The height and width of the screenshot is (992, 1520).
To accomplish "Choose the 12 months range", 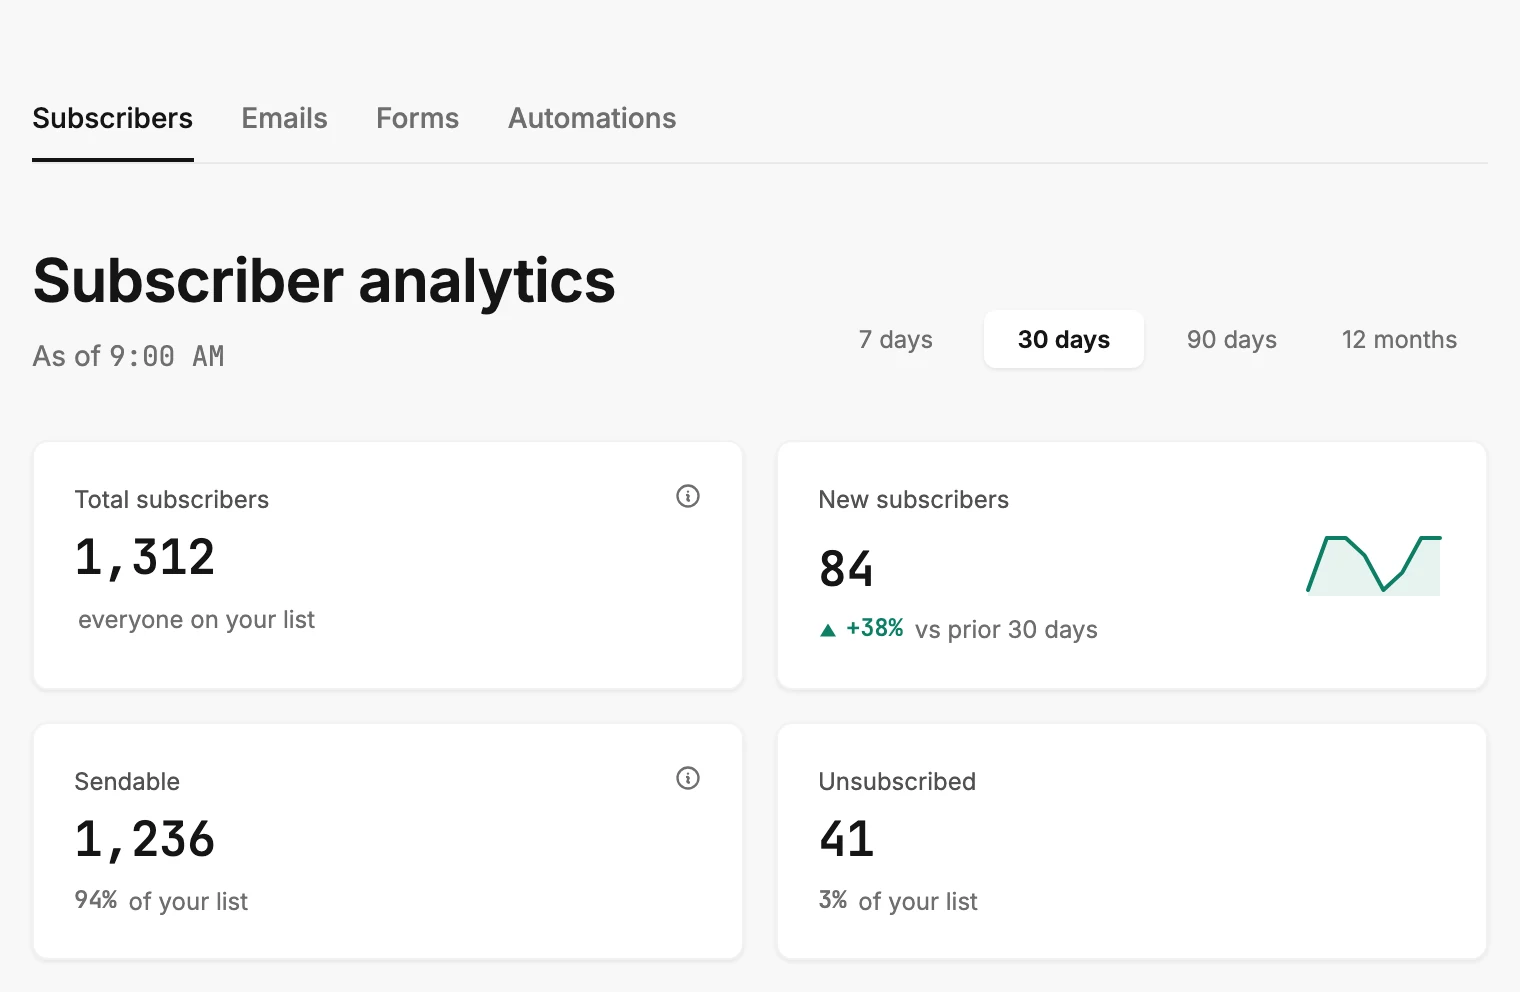I will pos(1400,340).
